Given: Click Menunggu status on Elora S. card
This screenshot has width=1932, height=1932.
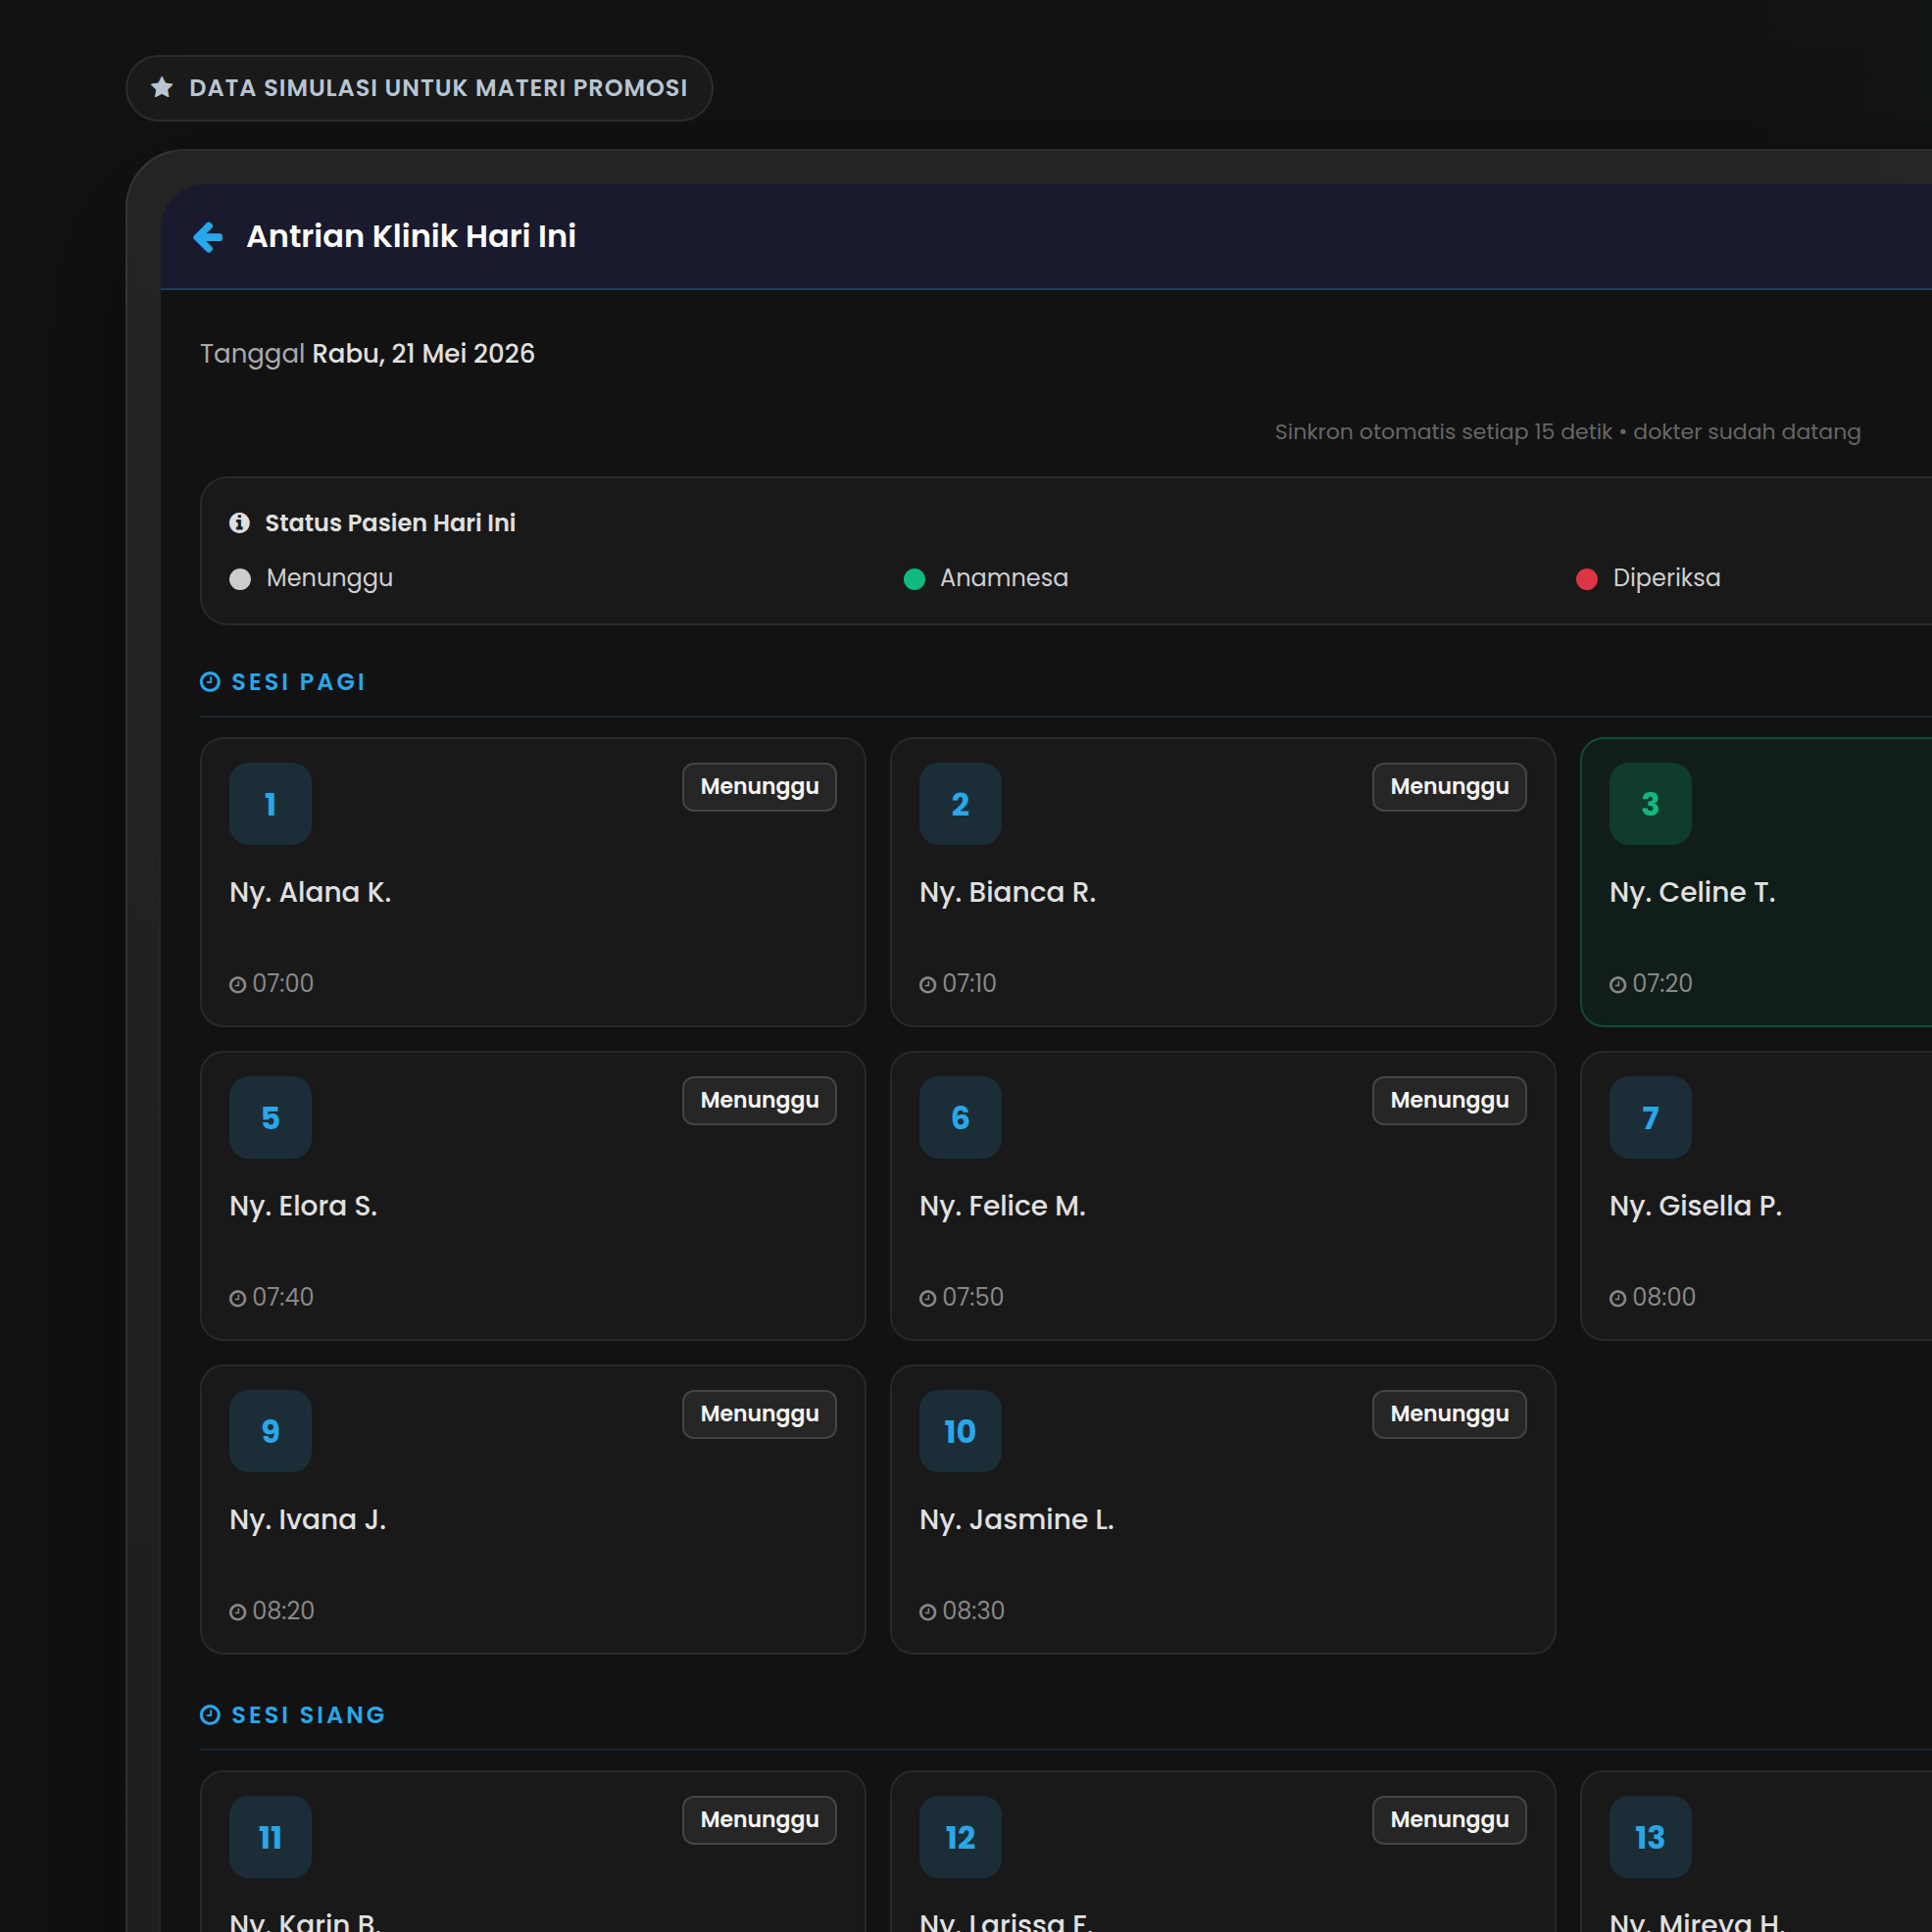Looking at the screenshot, I should [x=759, y=1100].
